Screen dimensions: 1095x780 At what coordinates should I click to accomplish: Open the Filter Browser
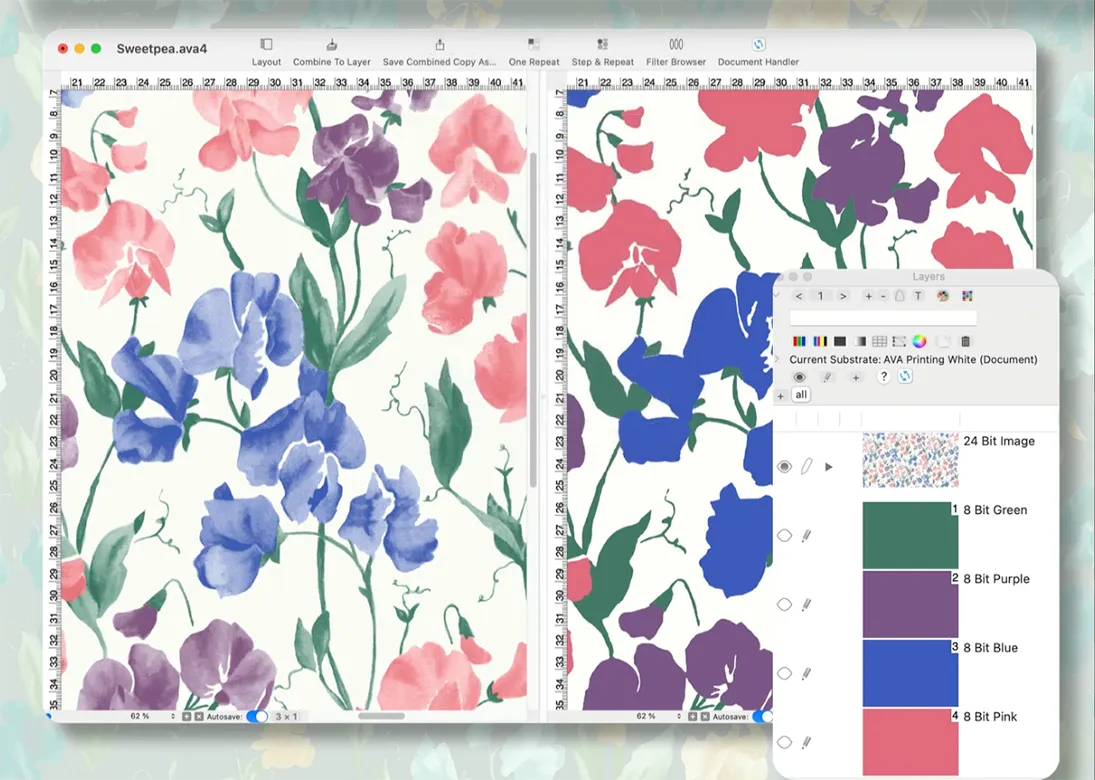point(676,45)
